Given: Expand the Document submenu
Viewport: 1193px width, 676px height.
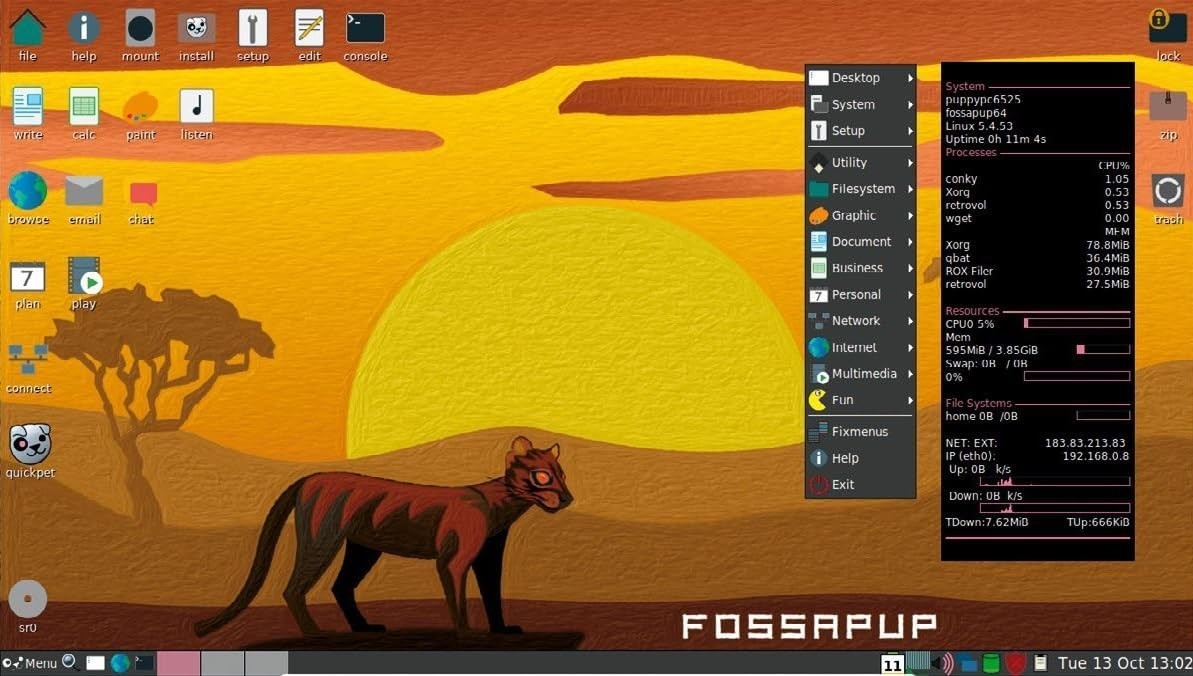Looking at the screenshot, I should pos(861,241).
